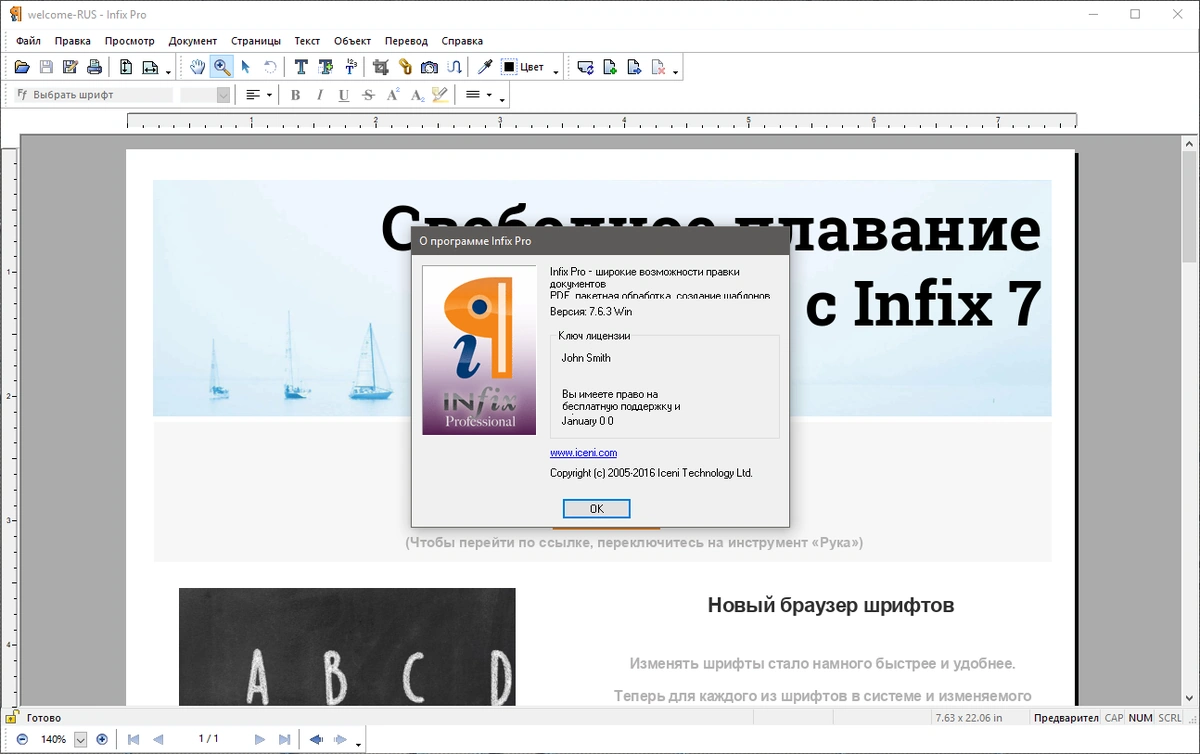Click the zoom out minus button
This screenshot has width=1200, height=754.
(22, 739)
